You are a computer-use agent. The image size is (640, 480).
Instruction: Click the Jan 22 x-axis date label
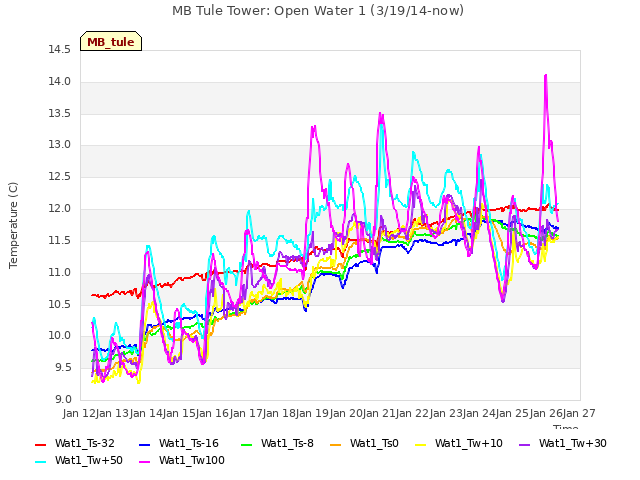click(x=413, y=413)
